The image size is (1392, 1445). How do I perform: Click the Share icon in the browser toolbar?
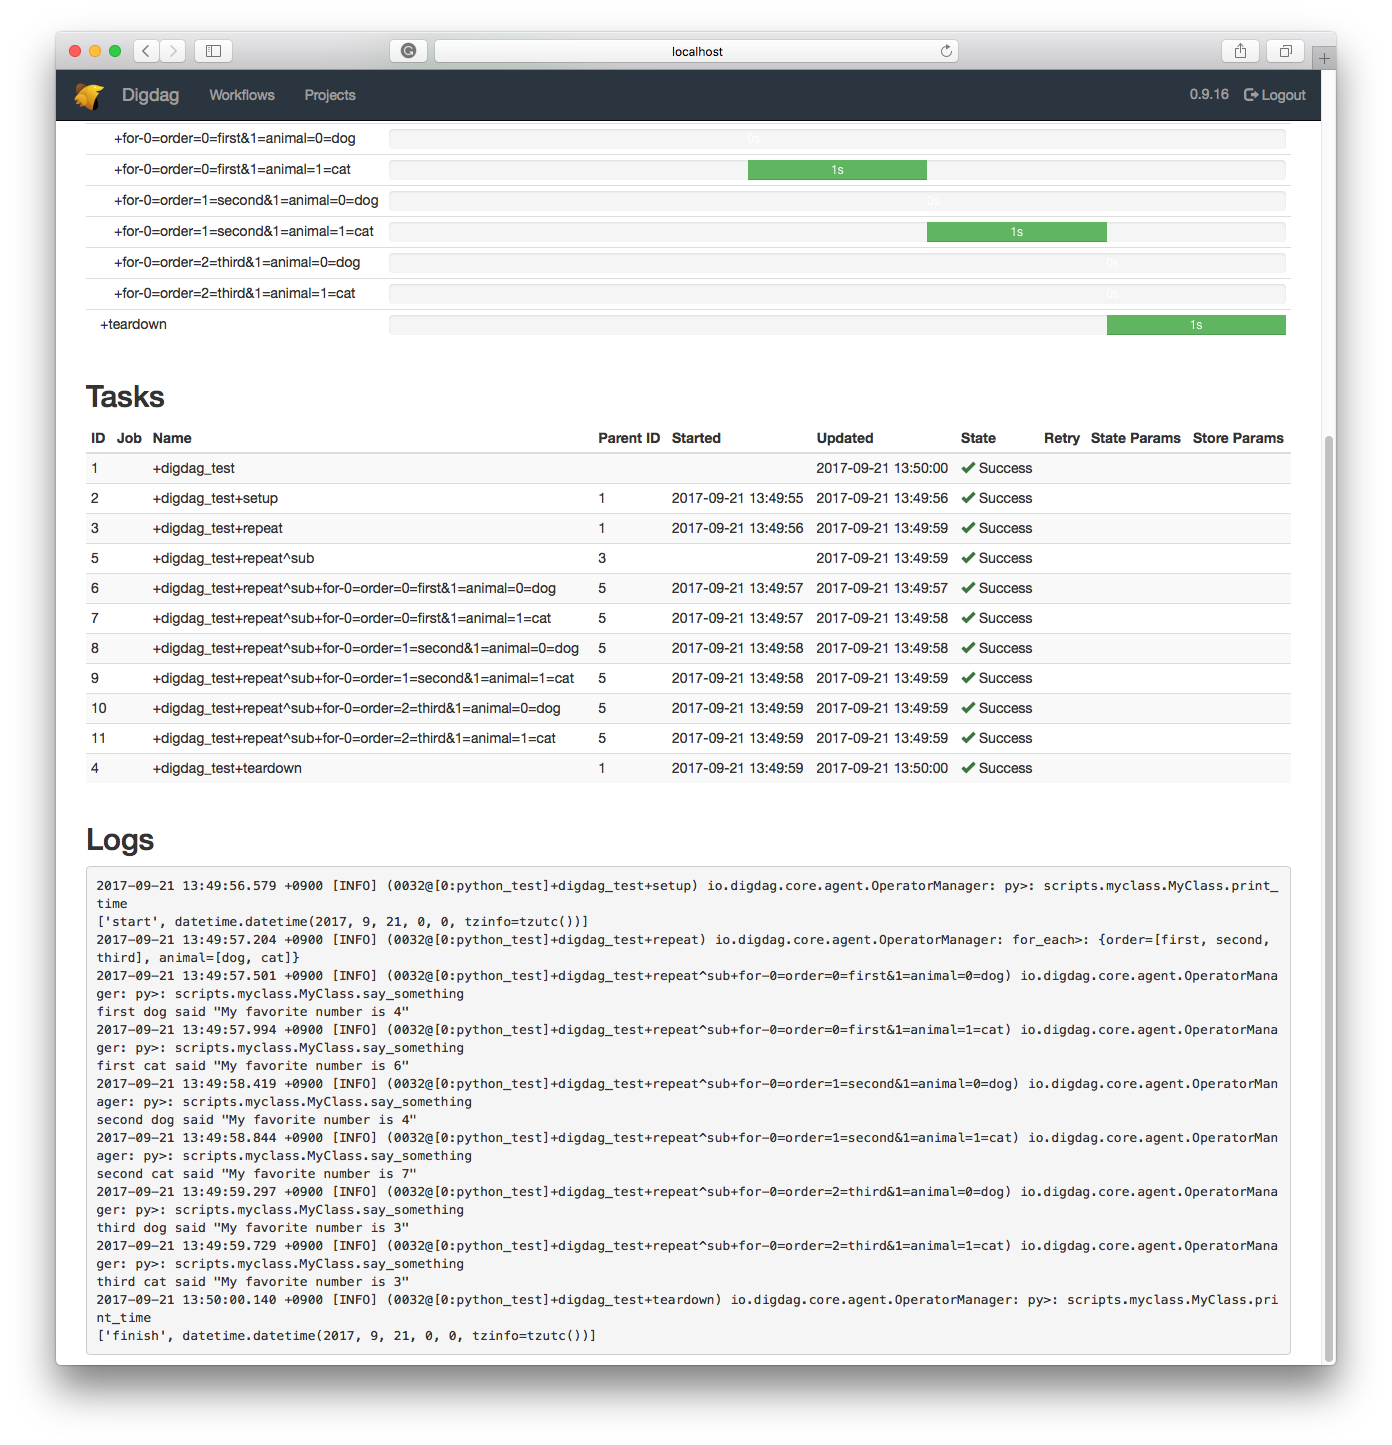pos(1240,50)
